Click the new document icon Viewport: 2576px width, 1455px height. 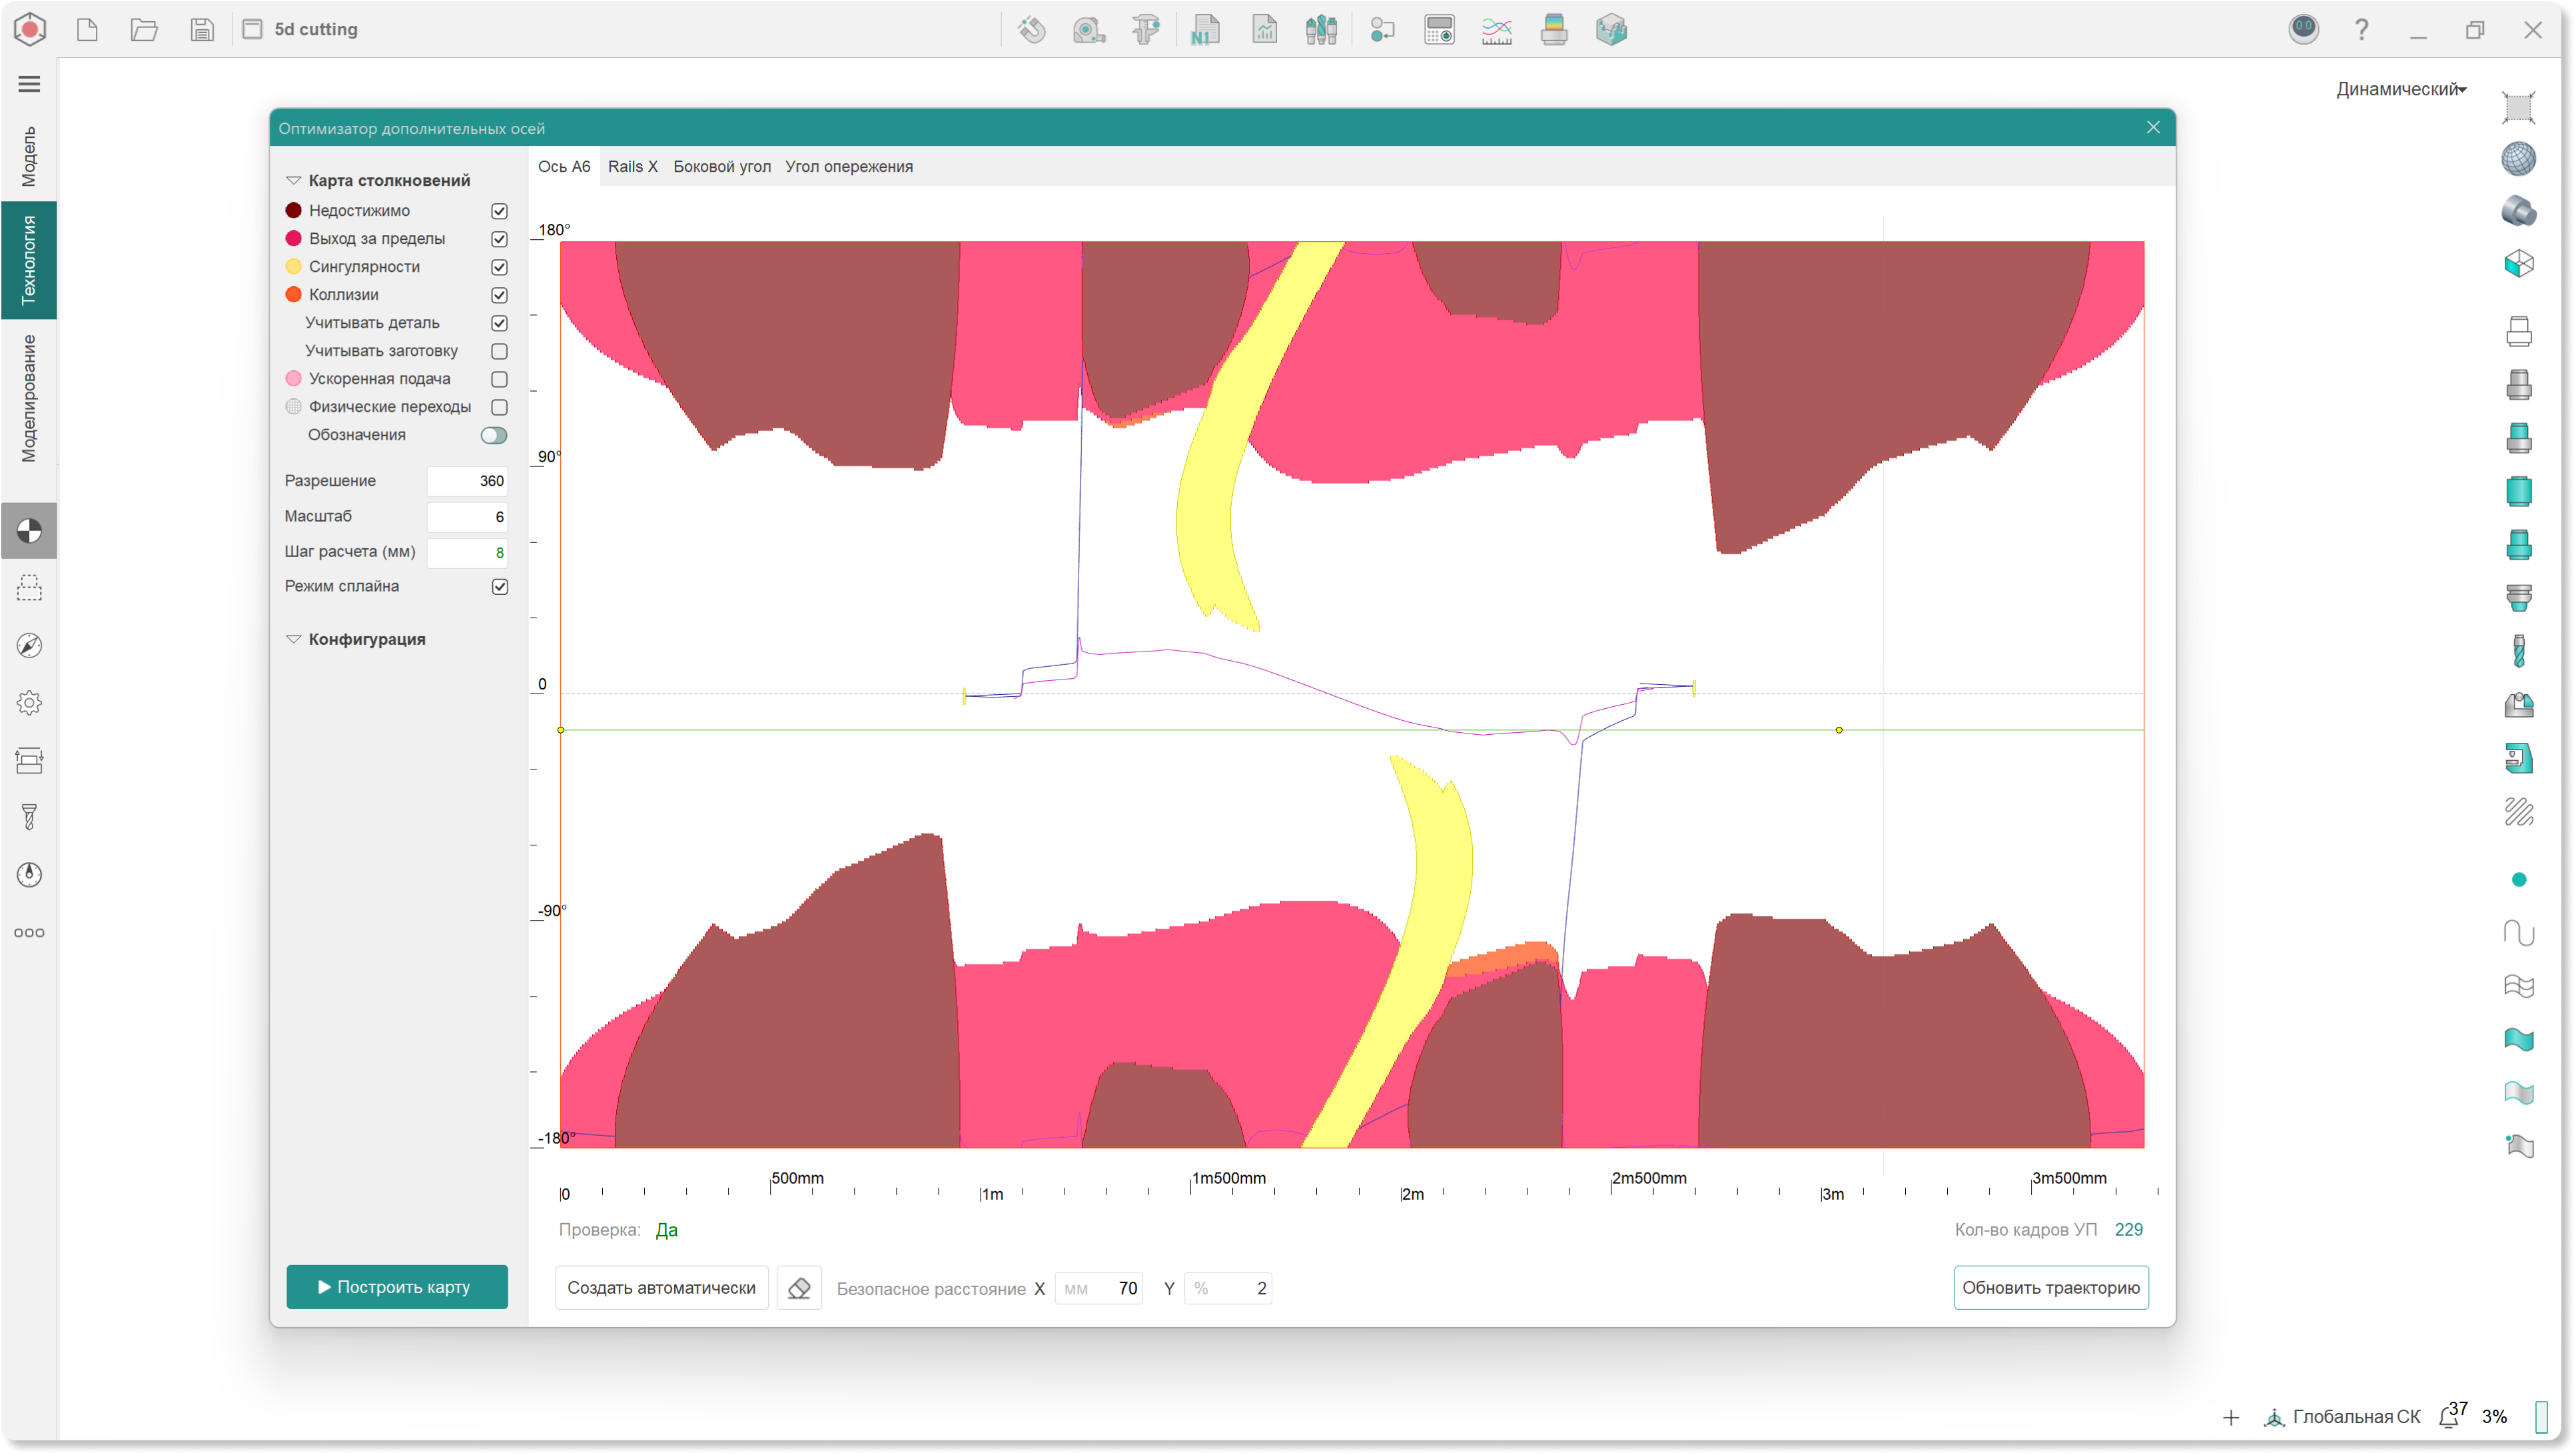point(88,30)
